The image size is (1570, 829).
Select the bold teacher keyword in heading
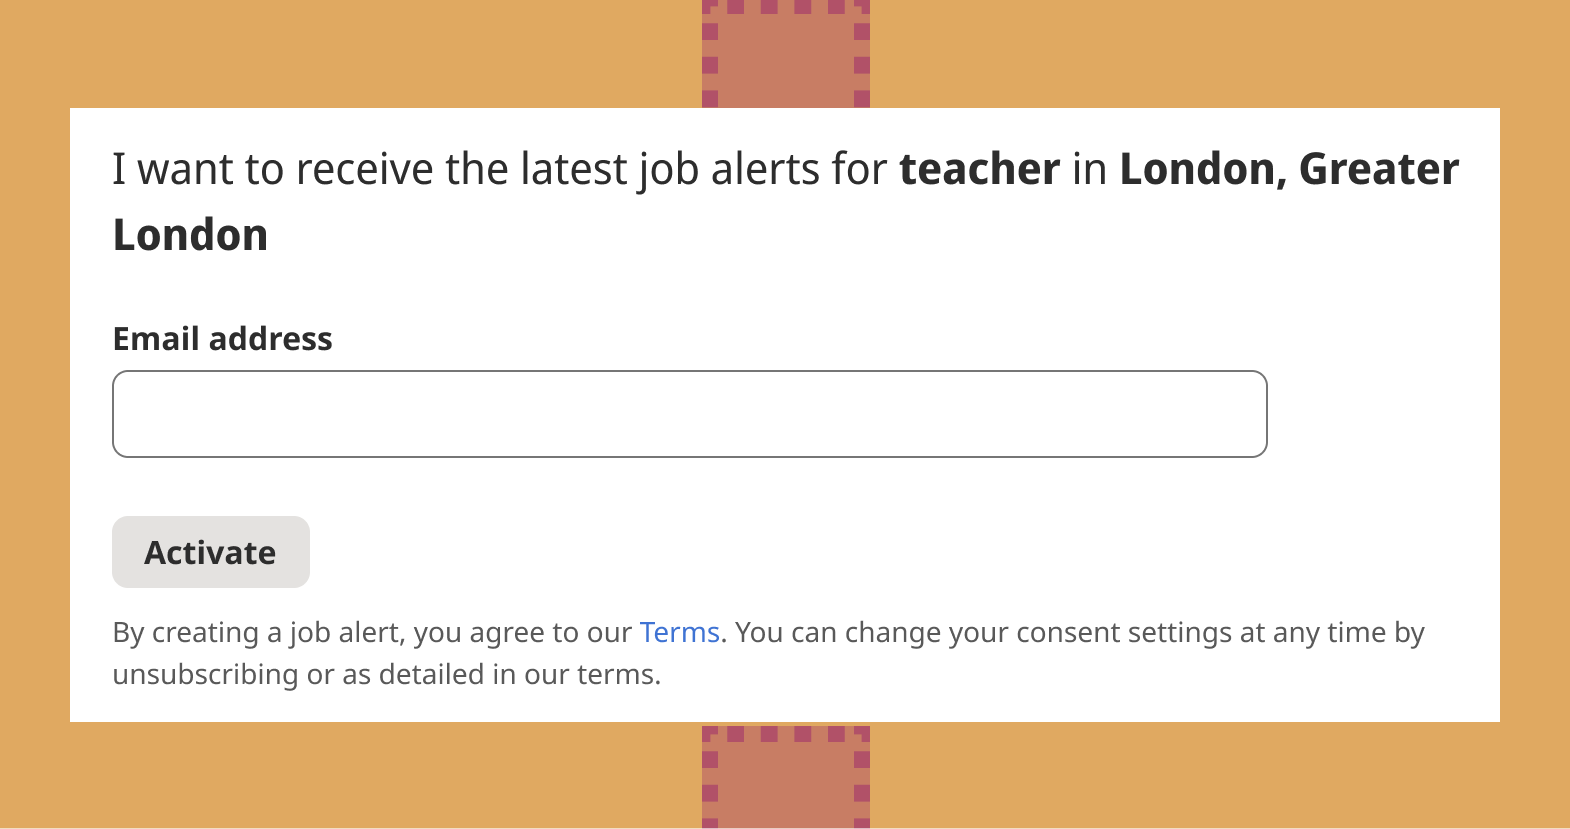979,168
